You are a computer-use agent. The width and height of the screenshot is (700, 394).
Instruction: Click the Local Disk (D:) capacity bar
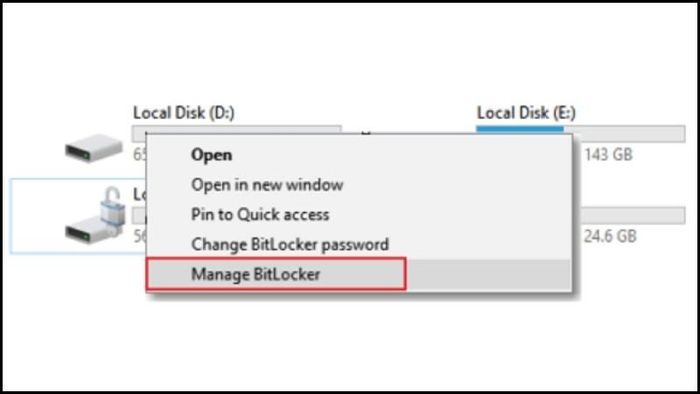[237, 130]
